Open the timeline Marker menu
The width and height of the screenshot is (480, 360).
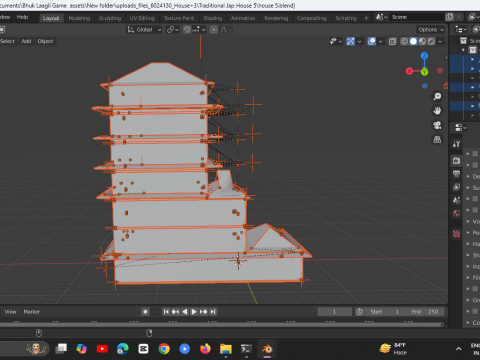[32, 312]
